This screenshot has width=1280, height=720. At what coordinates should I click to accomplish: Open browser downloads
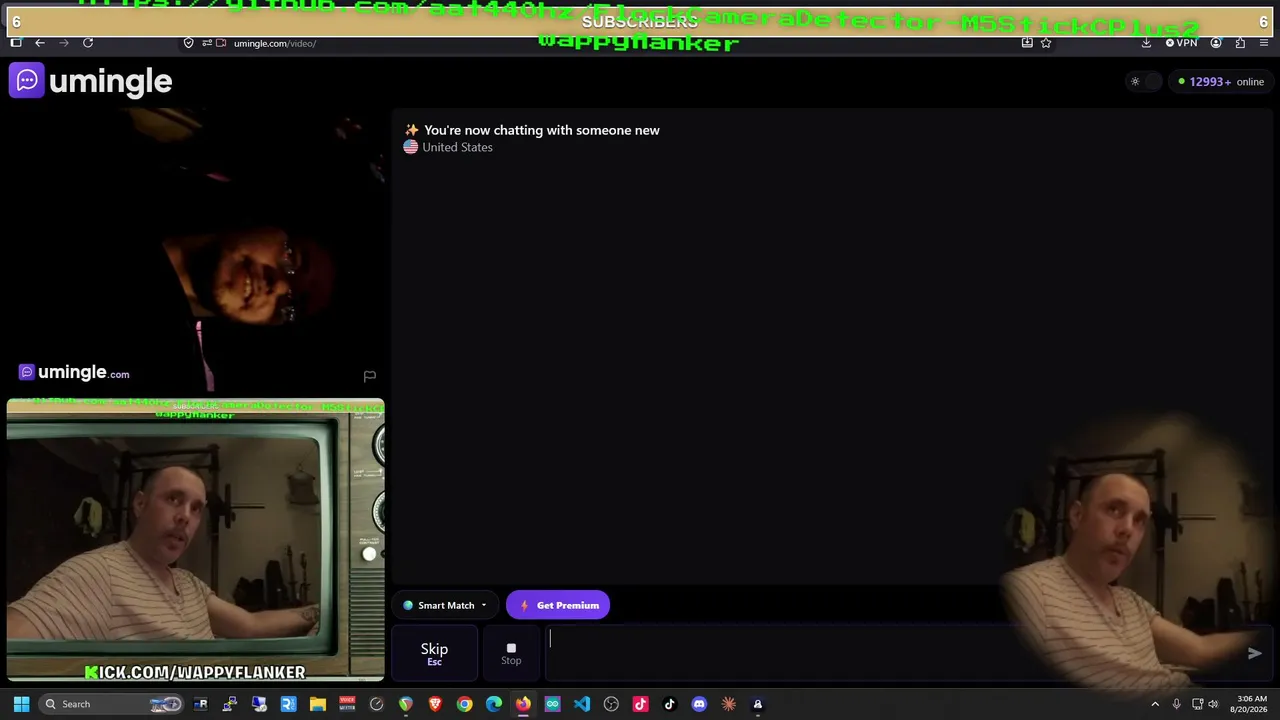1146,43
